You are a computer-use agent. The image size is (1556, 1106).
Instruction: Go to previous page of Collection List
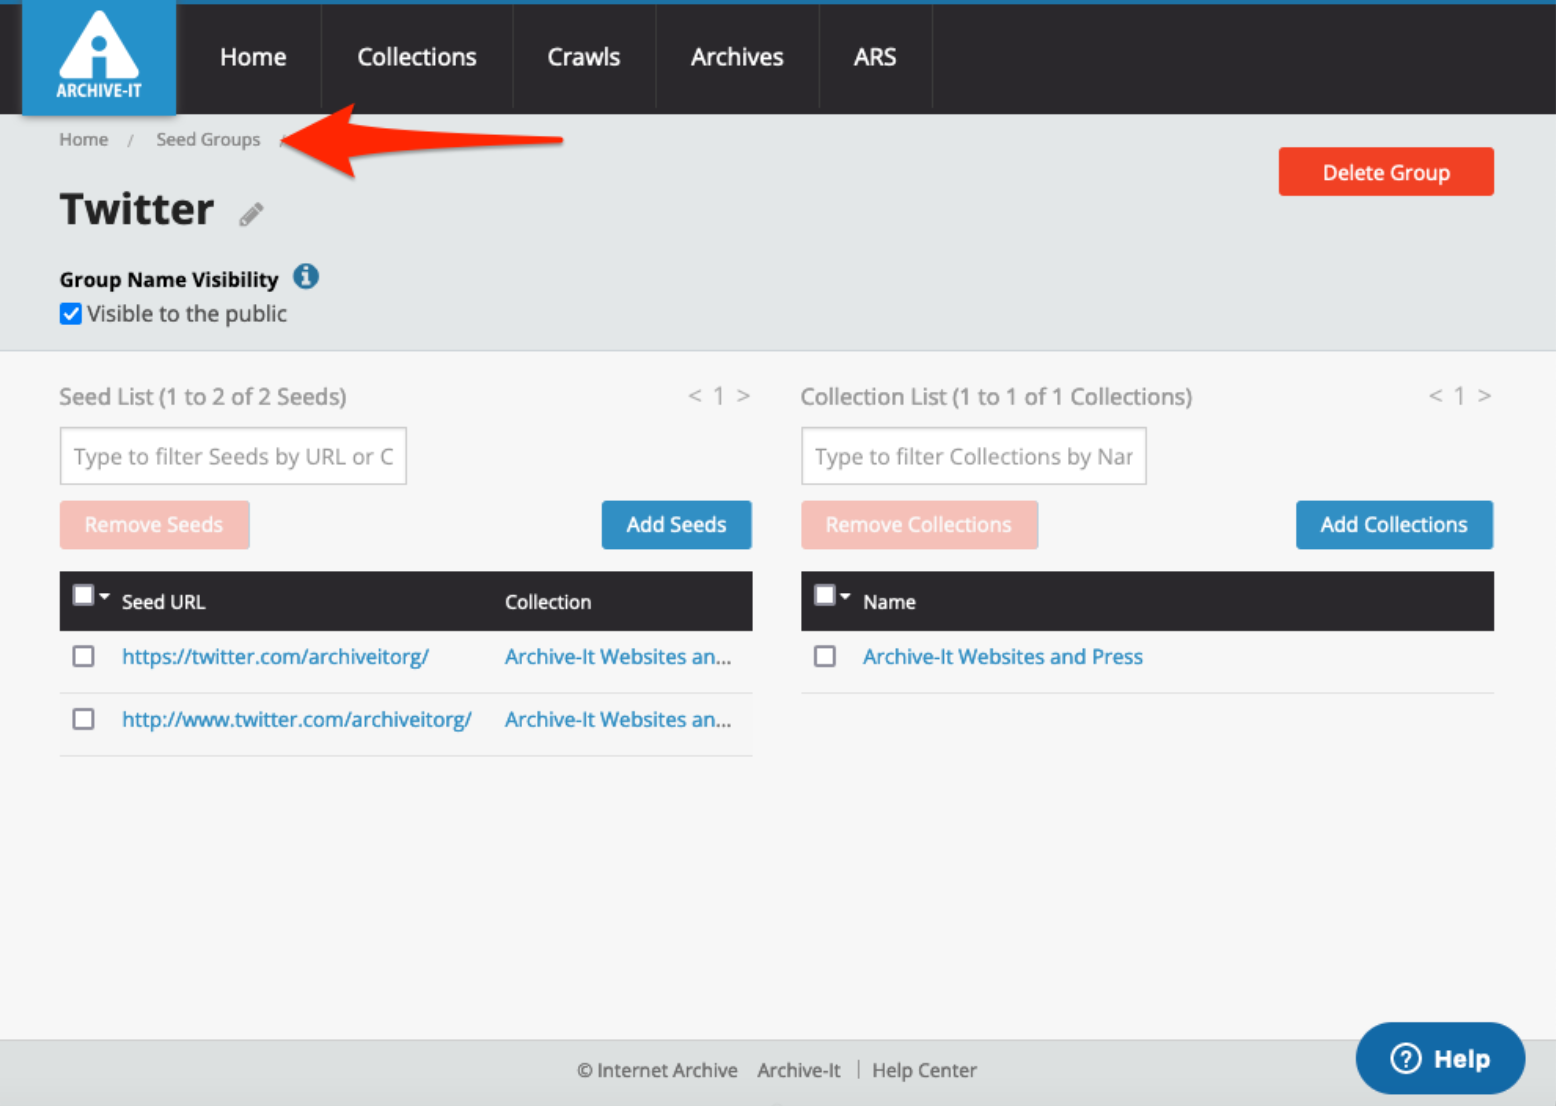(1435, 396)
